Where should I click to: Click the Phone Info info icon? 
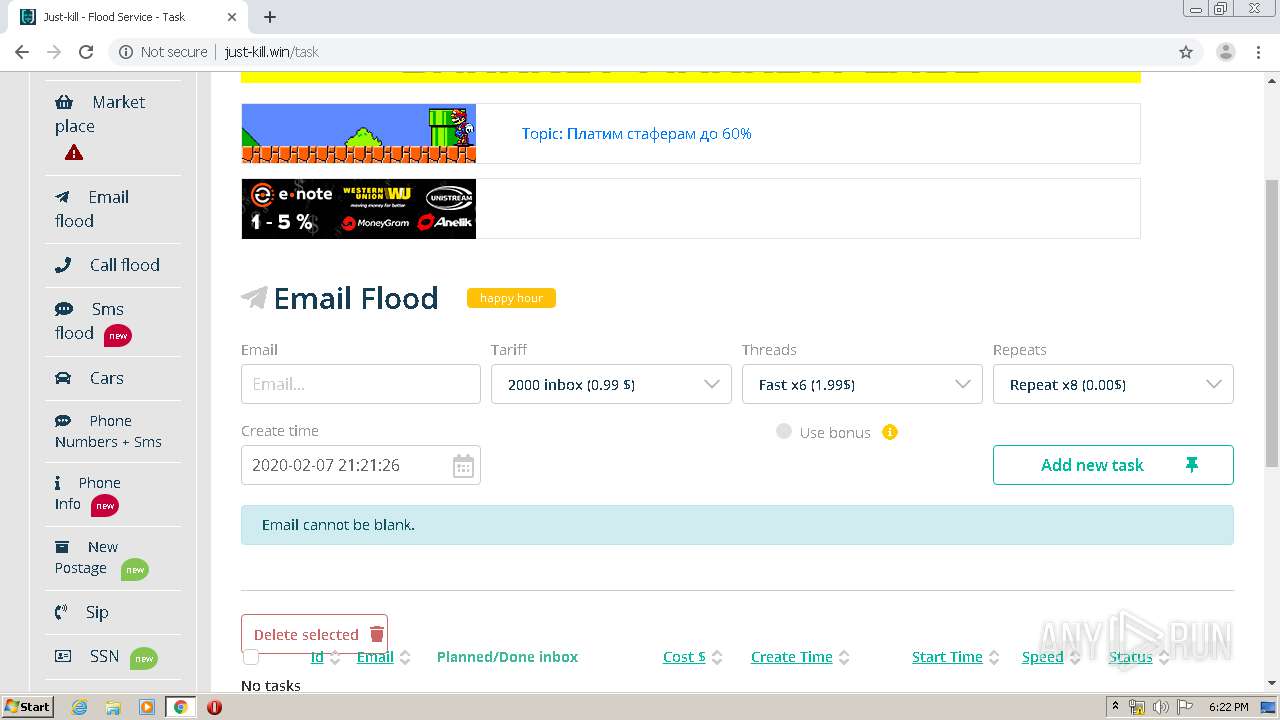point(58,482)
